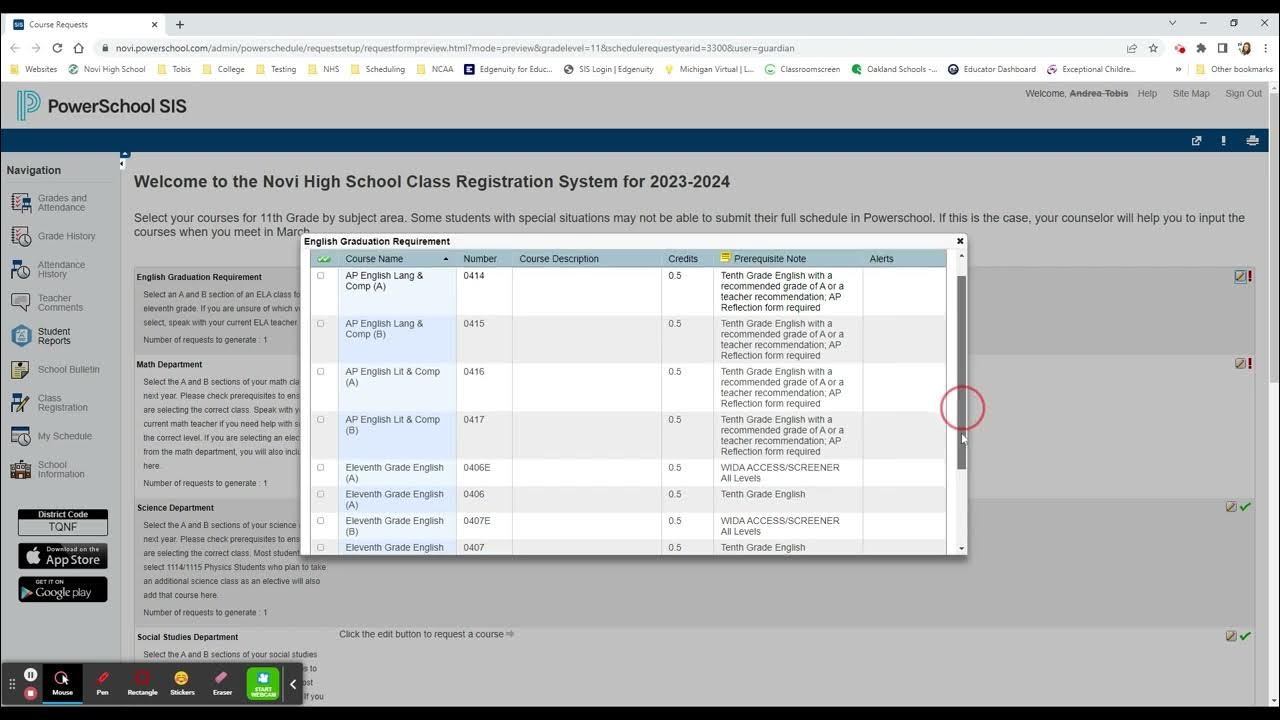Click the open-in-new-window icon in header
Viewport: 1280px width, 720px height.
click(1196, 141)
